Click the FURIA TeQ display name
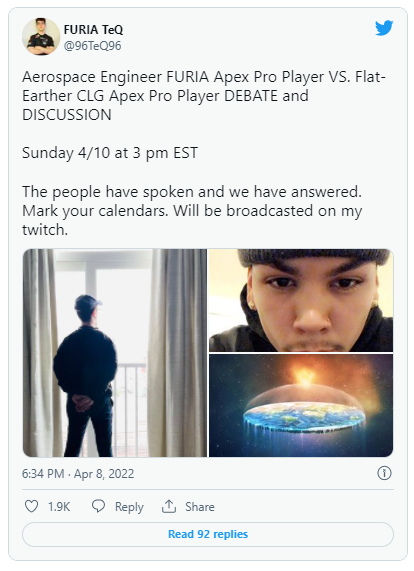The width and height of the screenshot is (414, 571). 93,29
